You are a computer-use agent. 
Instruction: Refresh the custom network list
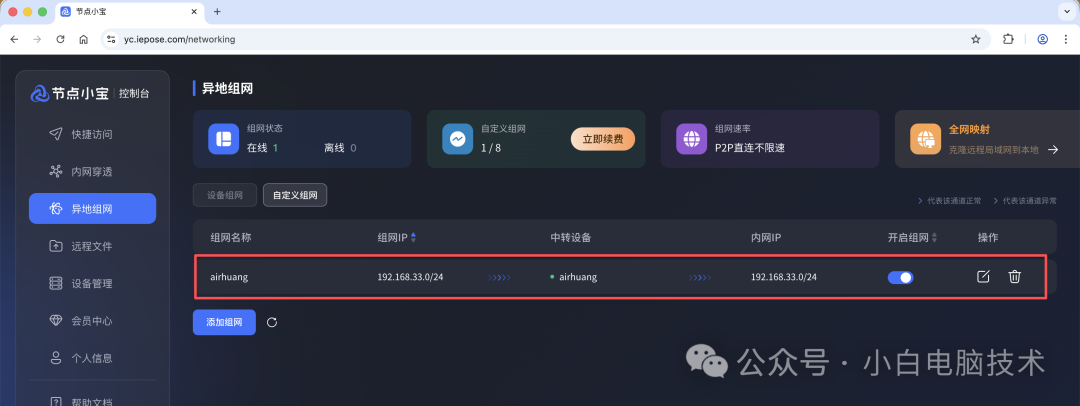pyautogui.click(x=272, y=322)
